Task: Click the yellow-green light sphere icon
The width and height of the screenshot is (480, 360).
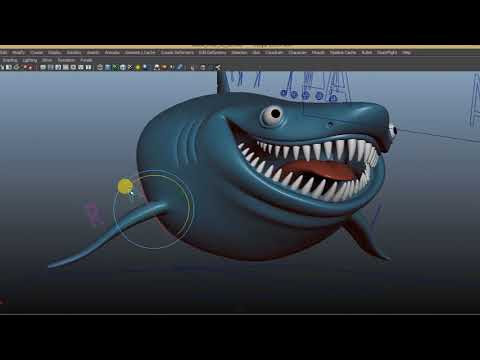Action: click(138, 68)
